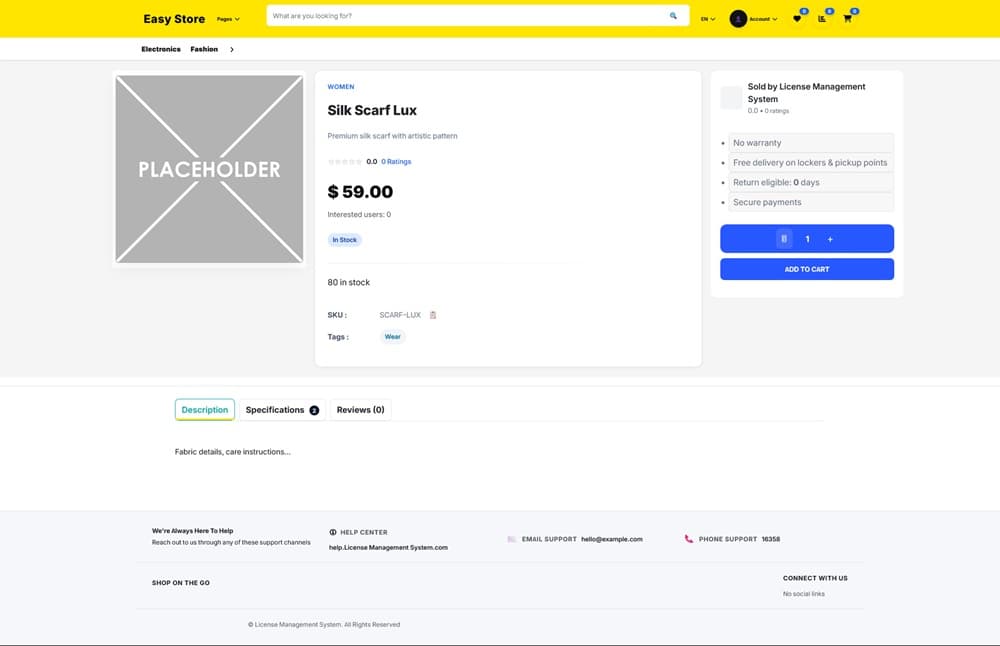Click the trash icon in the quantity selector

pos(784,239)
